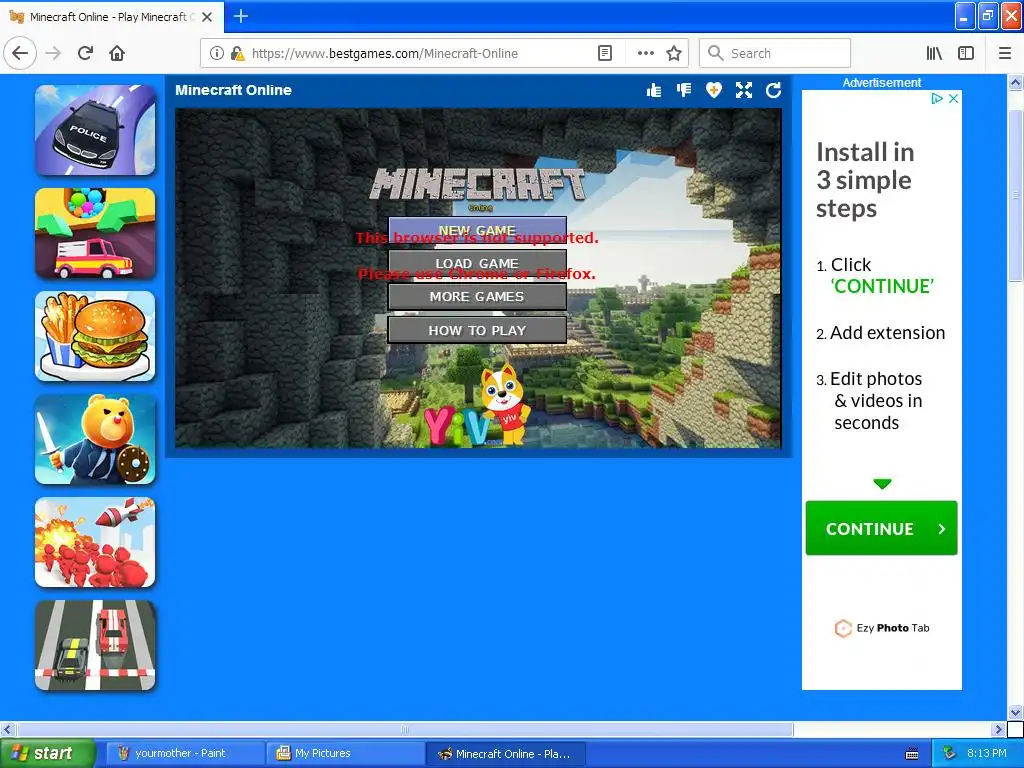Viewport: 1024px width, 768px height.
Task: Like the game with thumbs up icon
Action: 654,90
